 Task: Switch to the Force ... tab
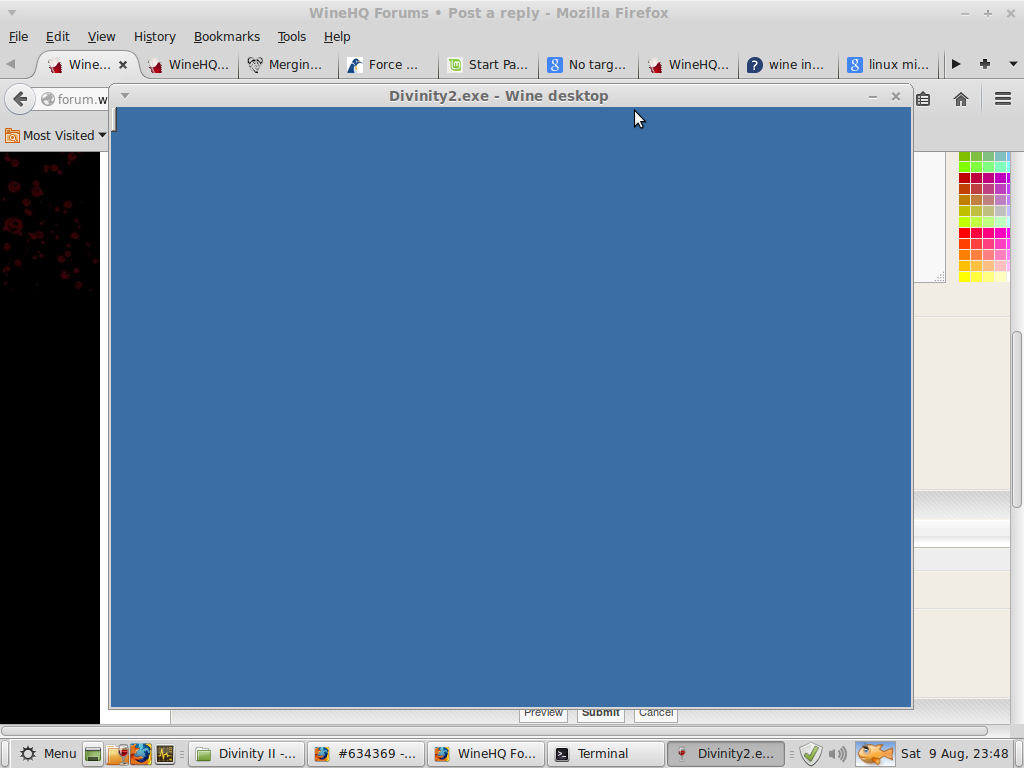[389, 65]
